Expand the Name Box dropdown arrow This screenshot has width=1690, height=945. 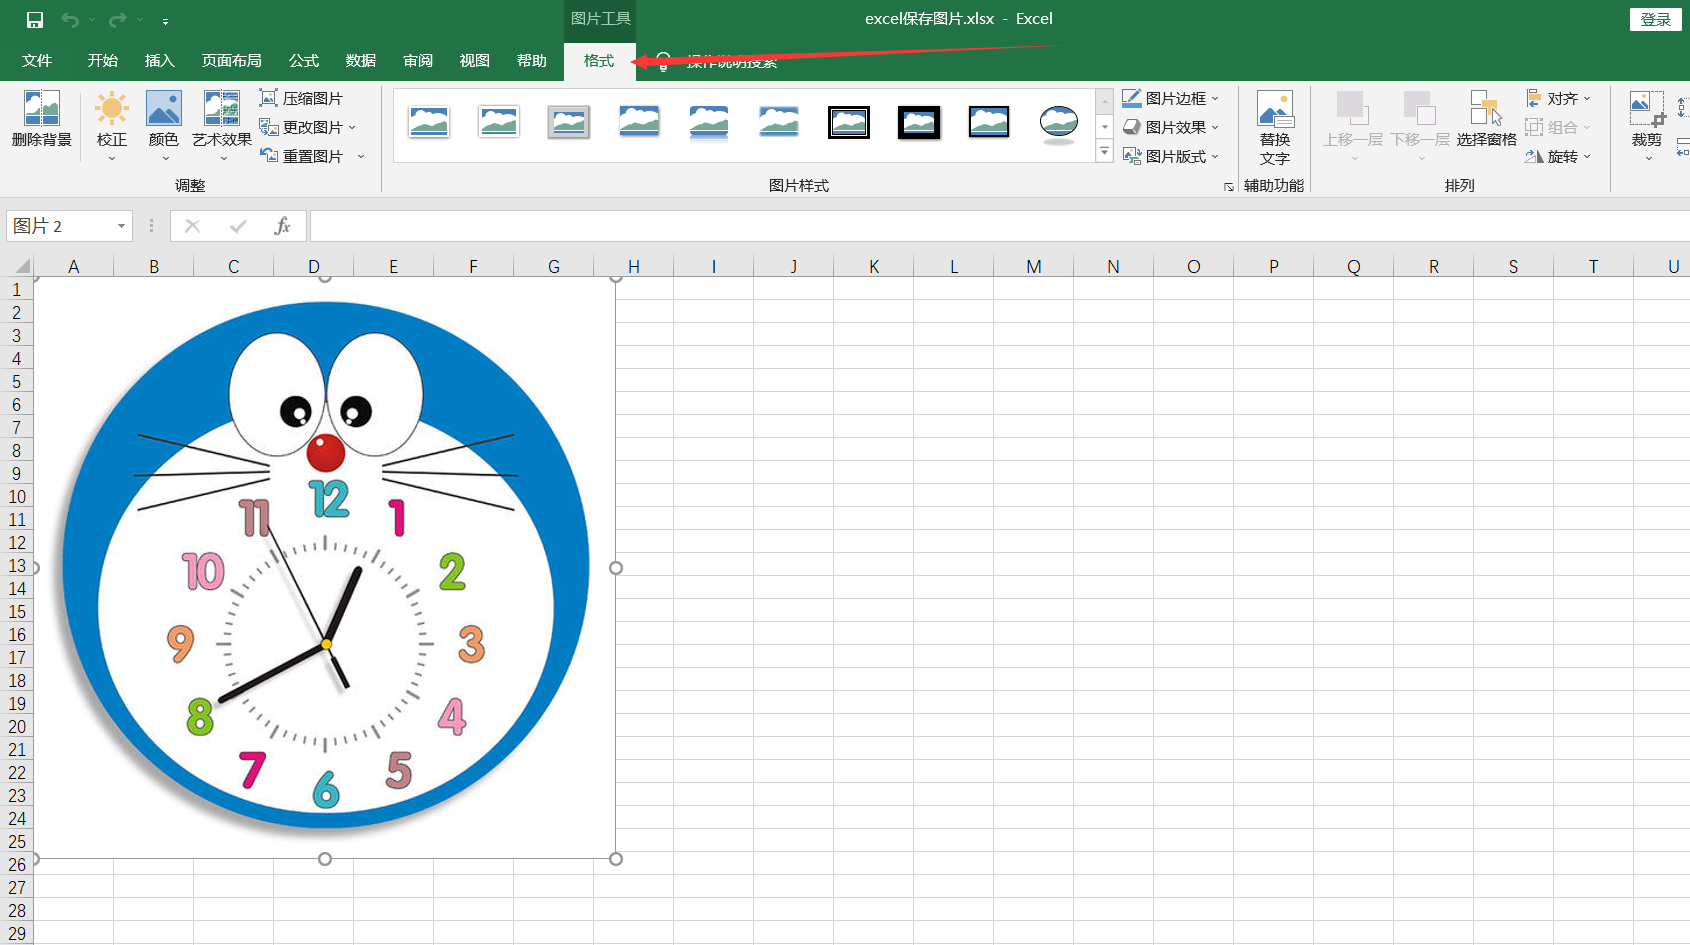[x=121, y=226]
